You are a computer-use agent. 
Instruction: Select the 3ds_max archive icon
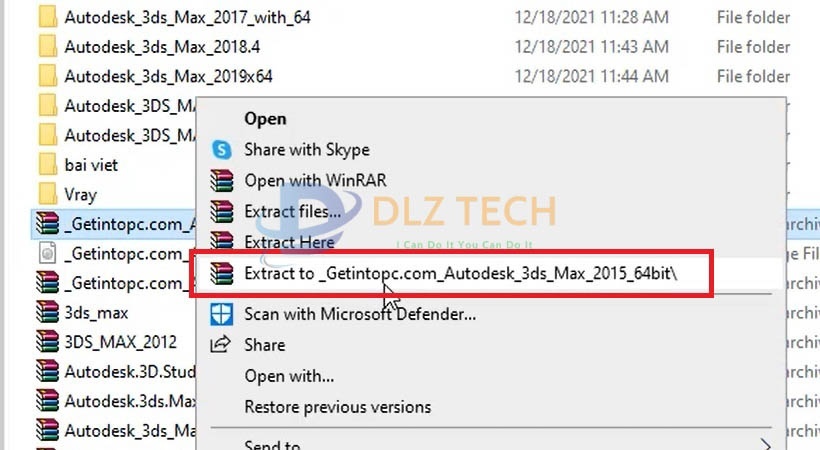tap(48, 313)
